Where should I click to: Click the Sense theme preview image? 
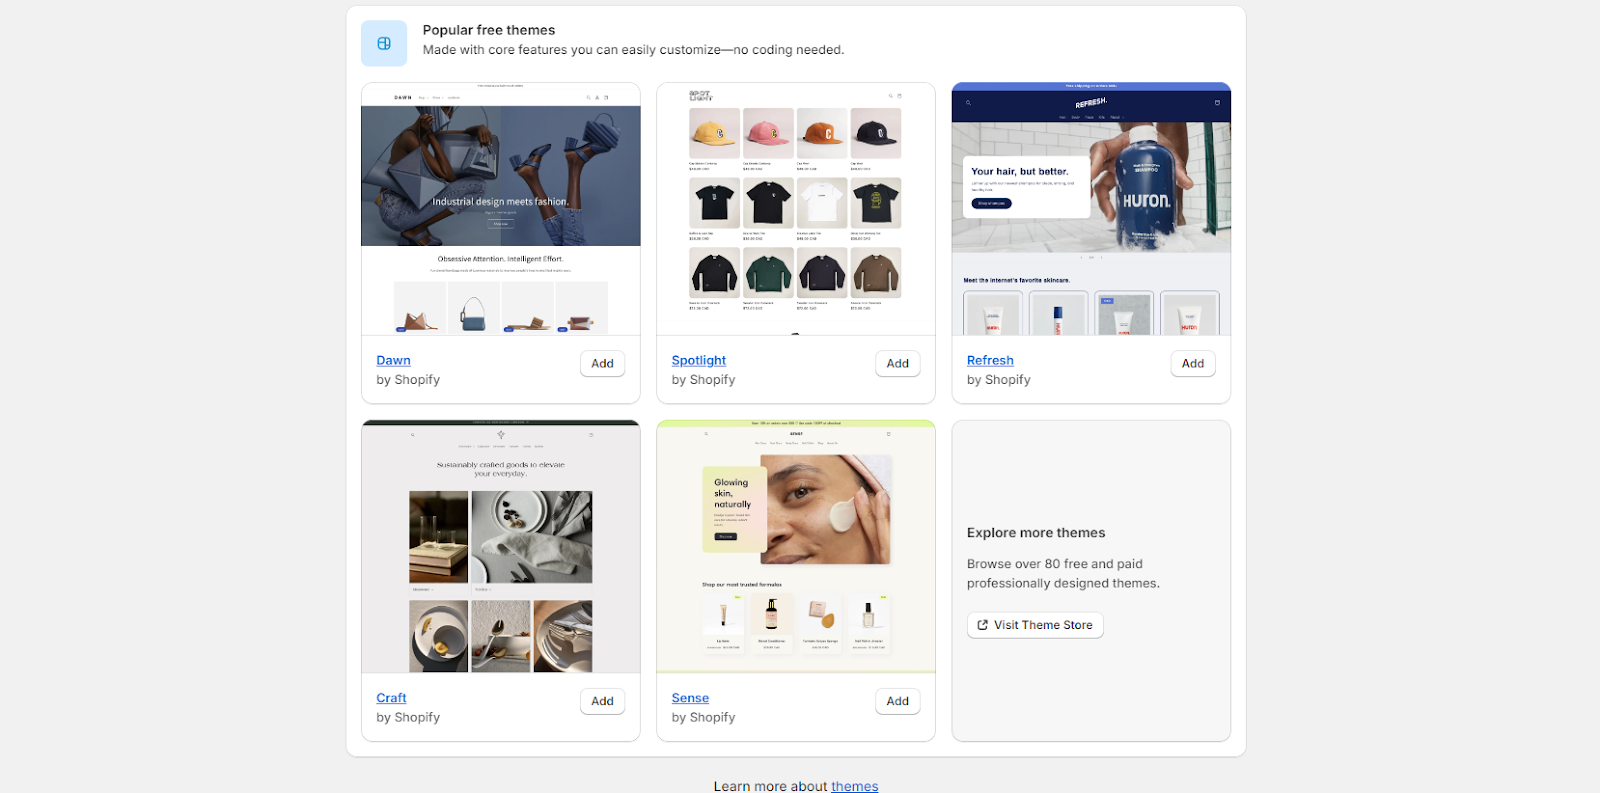796,547
